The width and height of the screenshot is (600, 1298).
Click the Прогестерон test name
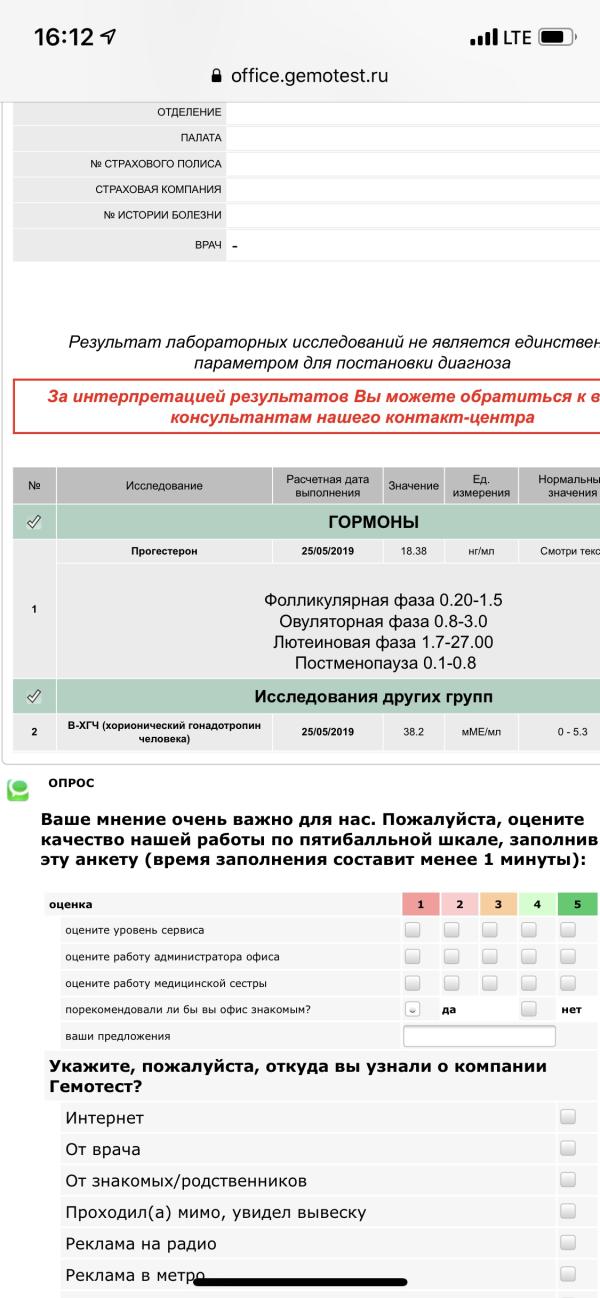164,551
